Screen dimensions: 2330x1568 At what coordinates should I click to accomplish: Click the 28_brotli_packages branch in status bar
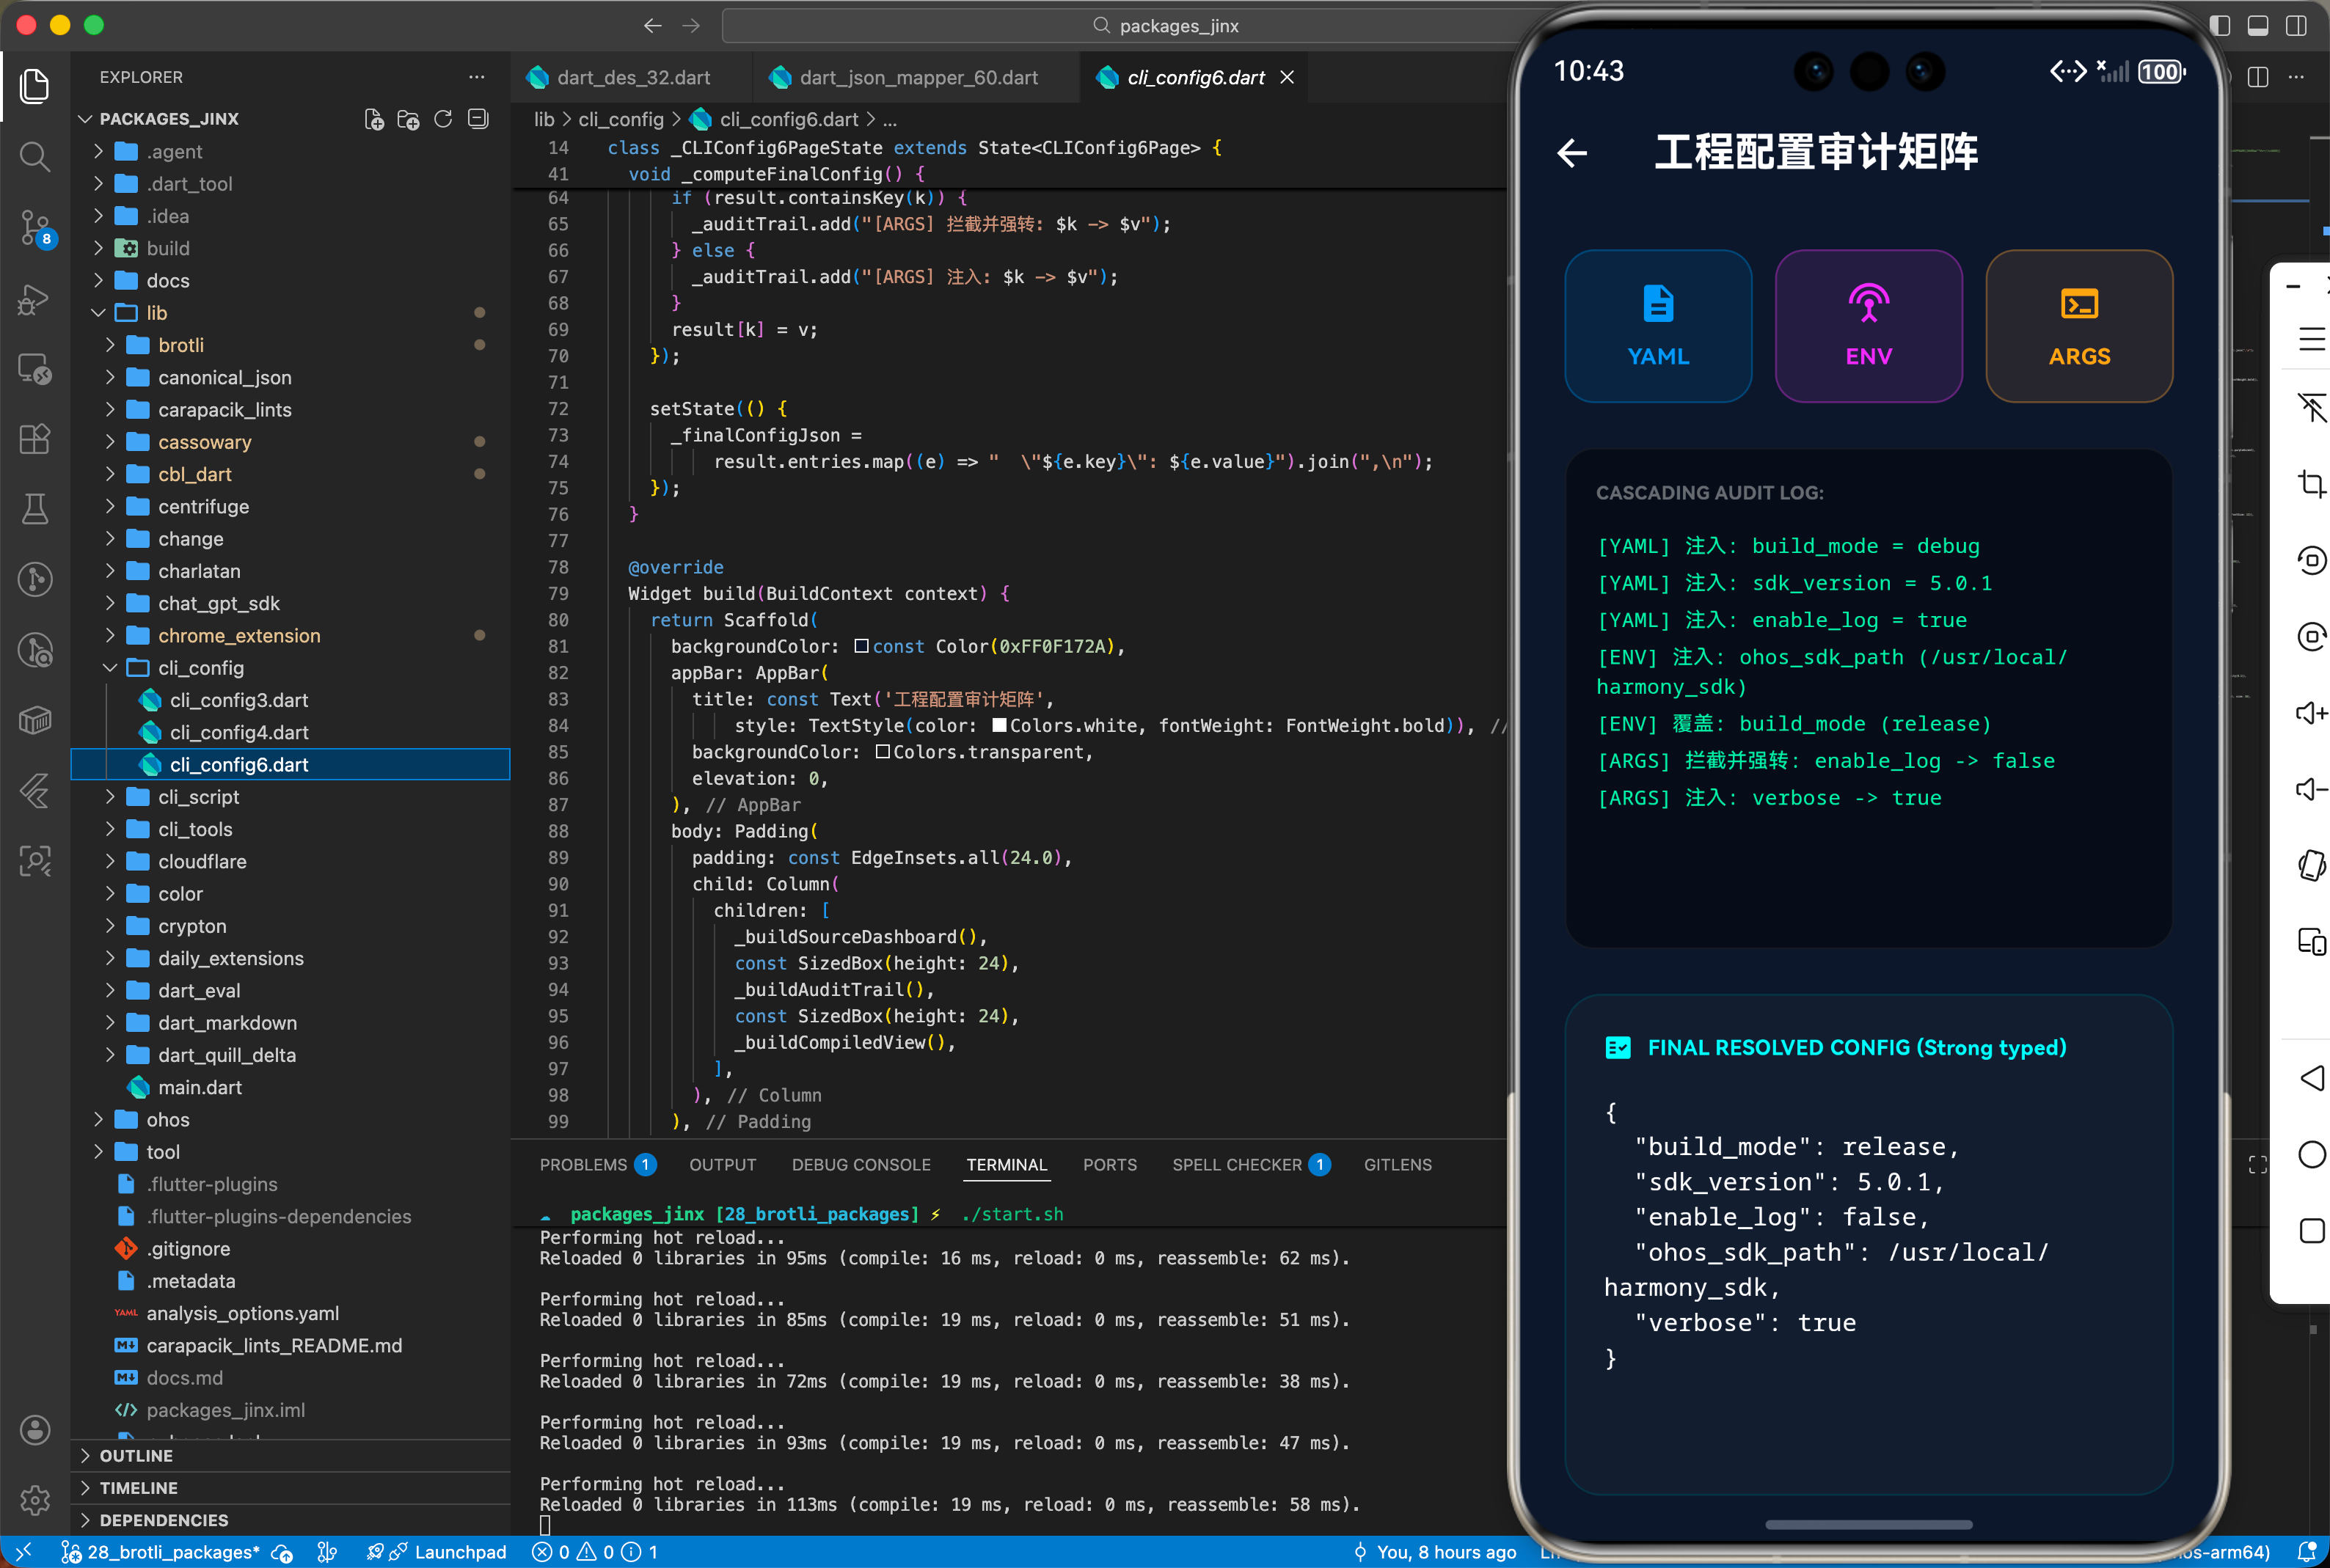[172, 1552]
